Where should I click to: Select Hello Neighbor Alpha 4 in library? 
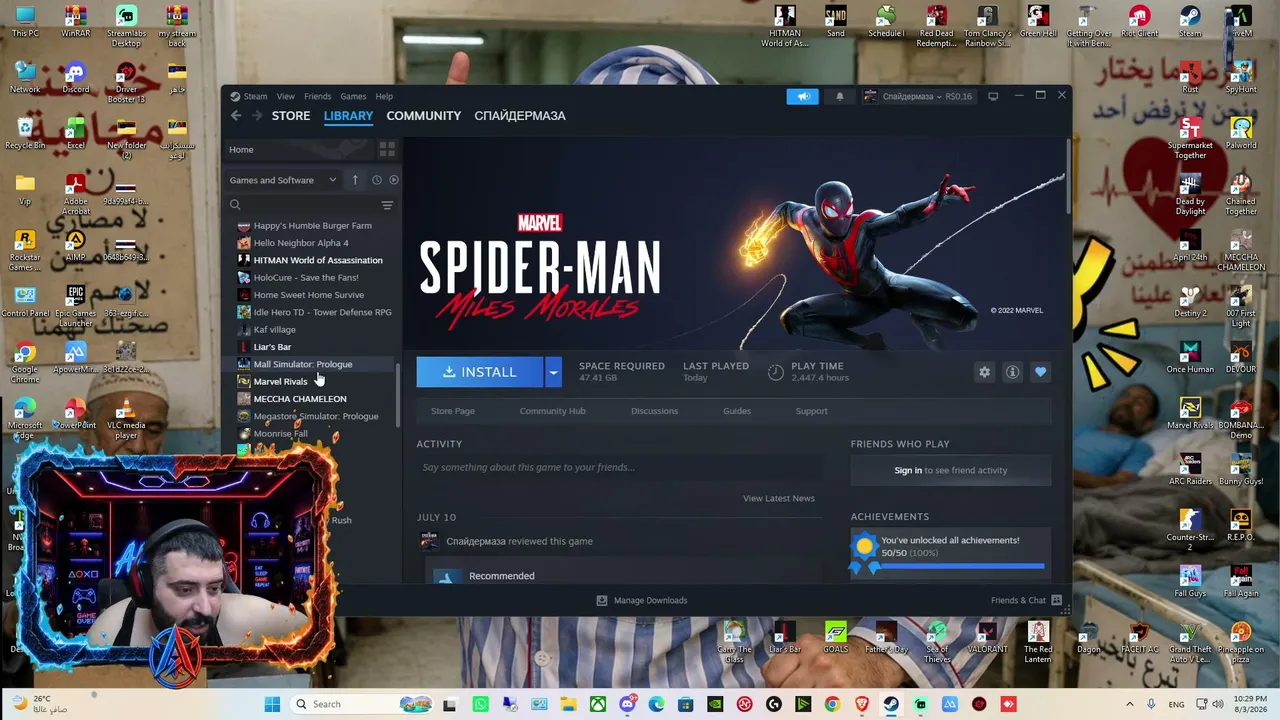(301, 243)
